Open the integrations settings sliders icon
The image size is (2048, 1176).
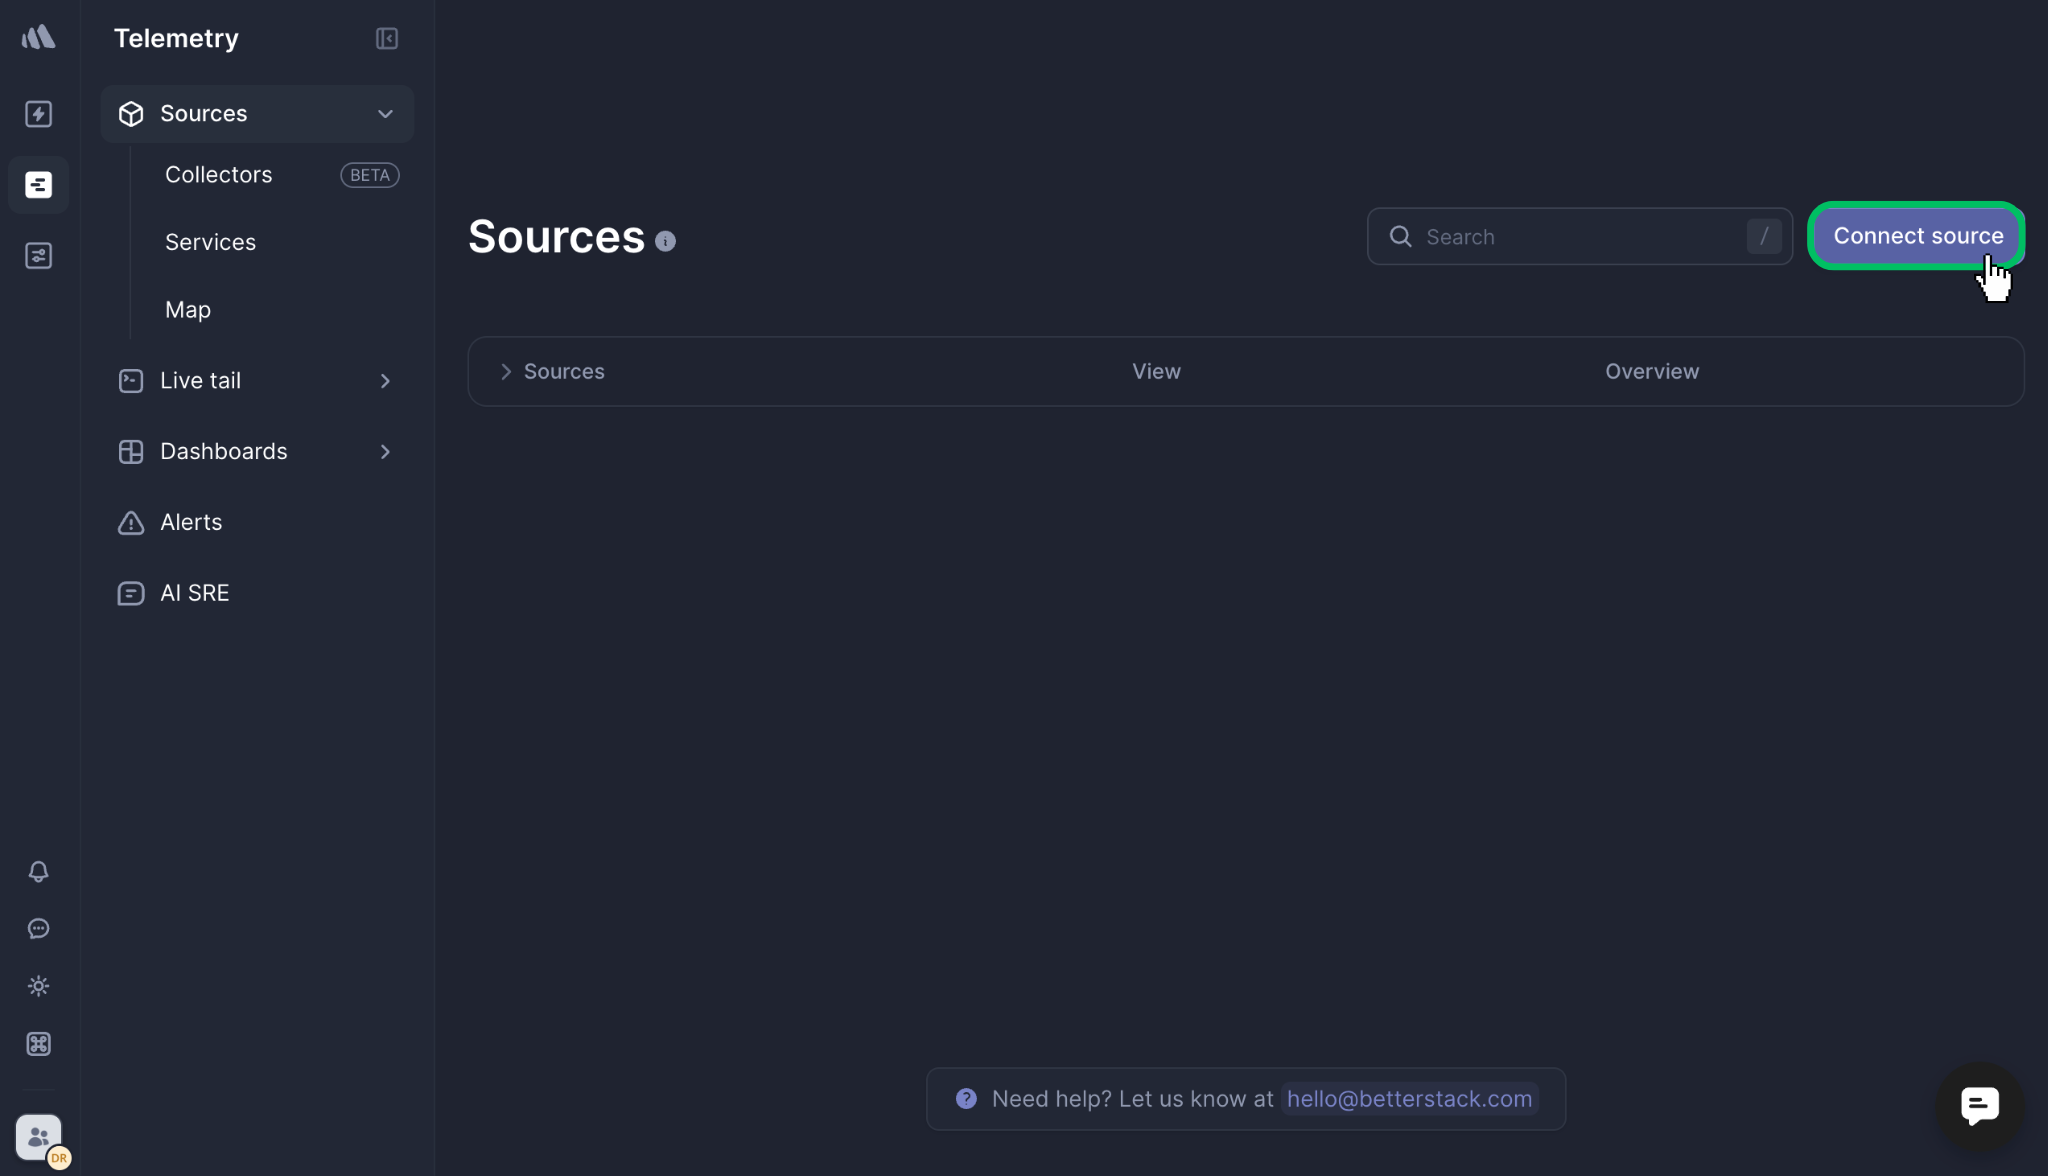(x=38, y=255)
